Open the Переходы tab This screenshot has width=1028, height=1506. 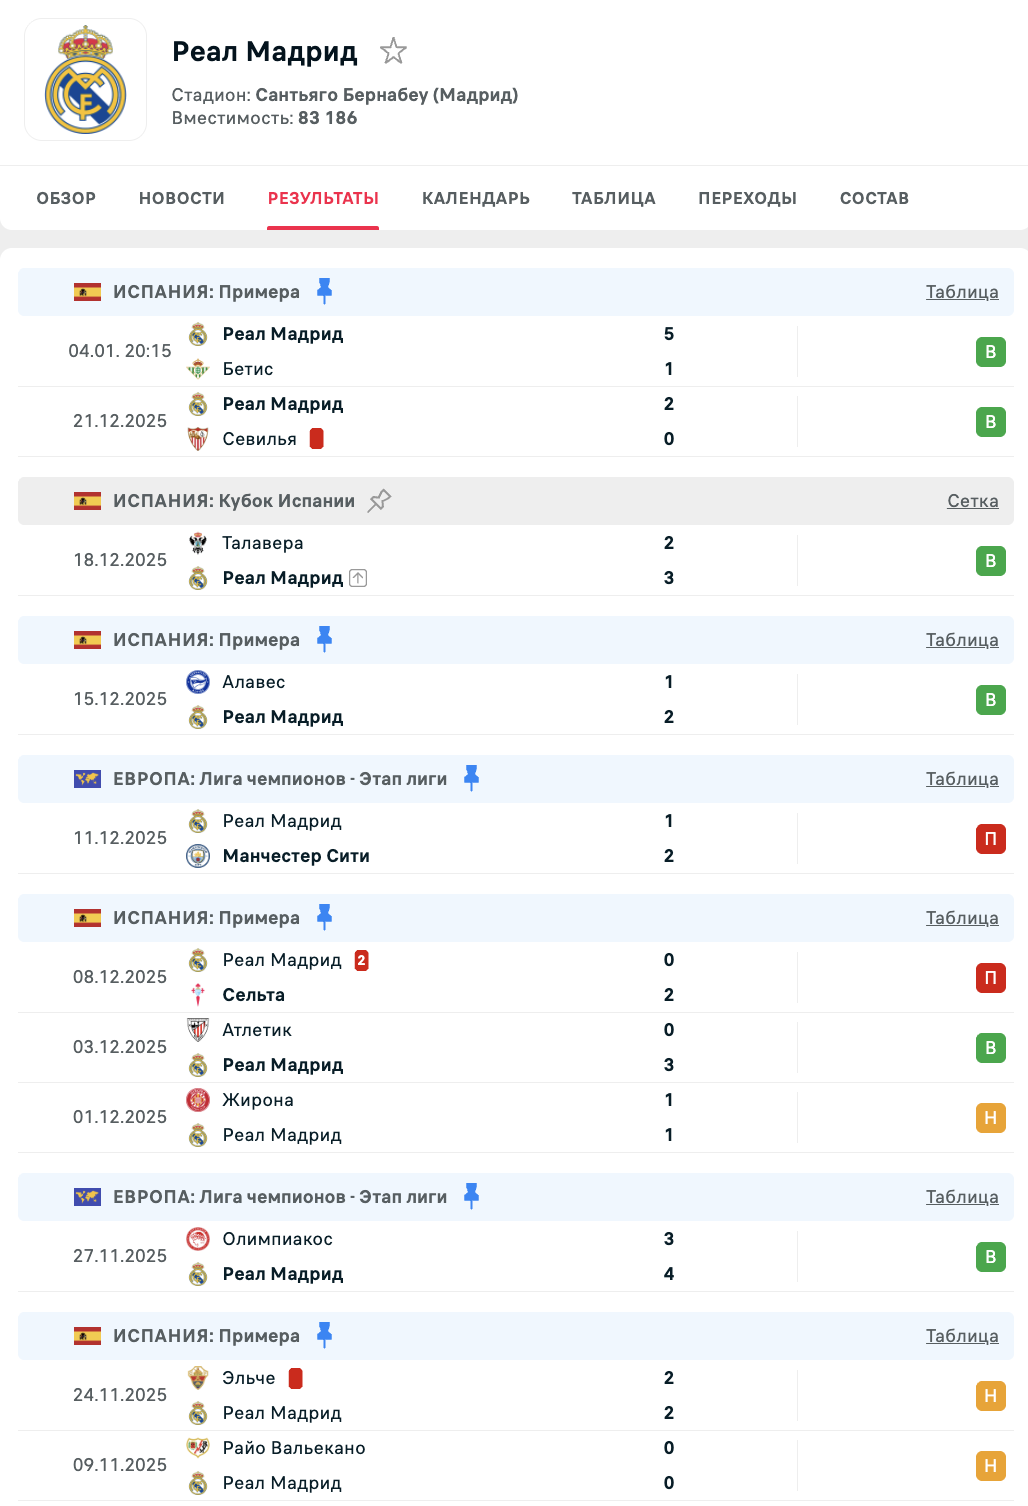pos(747,198)
